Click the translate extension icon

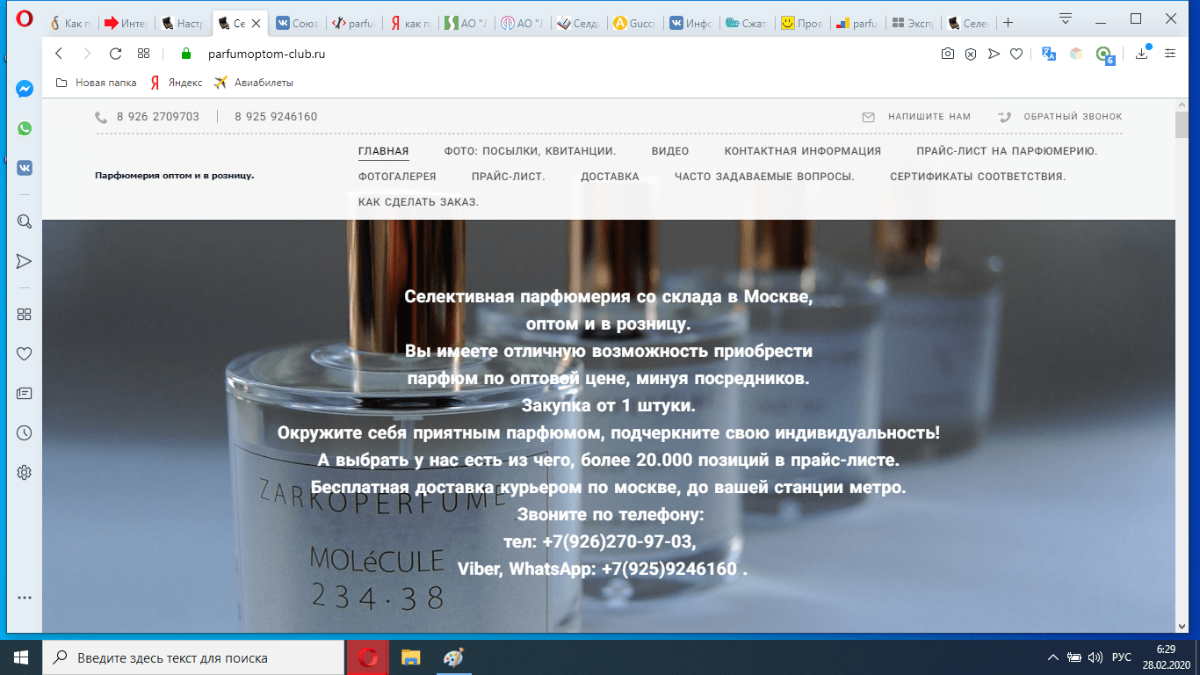click(x=1048, y=56)
